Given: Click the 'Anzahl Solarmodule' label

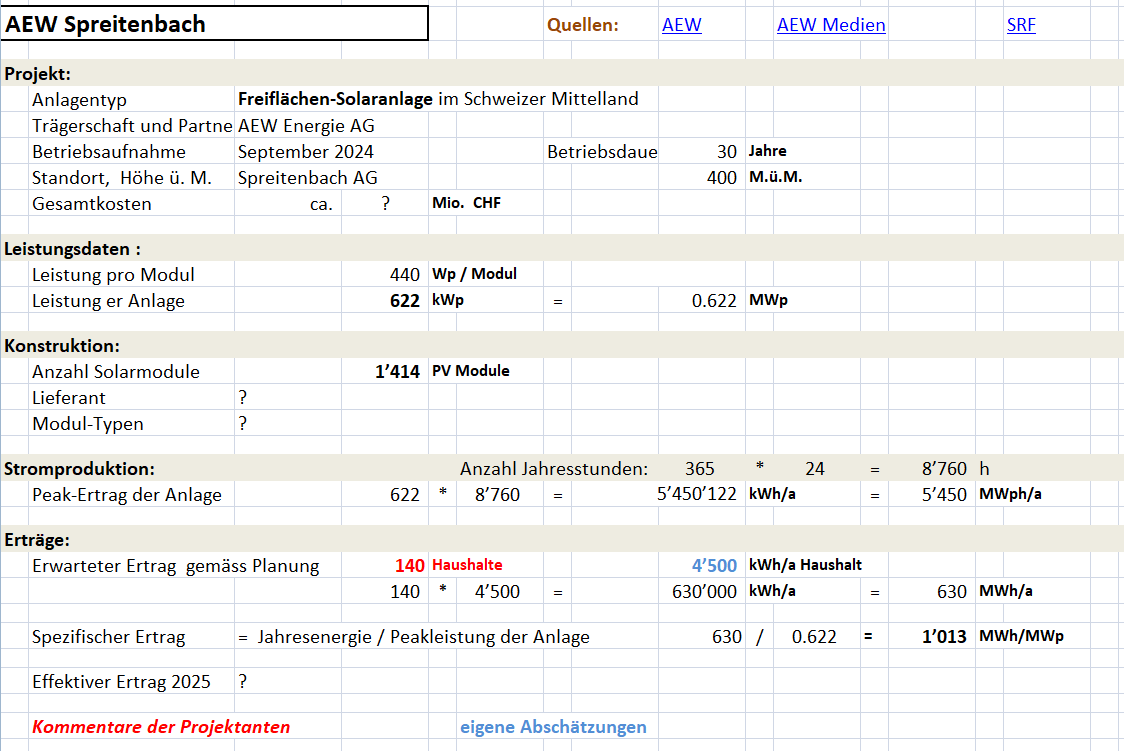Looking at the screenshot, I should point(116,372).
